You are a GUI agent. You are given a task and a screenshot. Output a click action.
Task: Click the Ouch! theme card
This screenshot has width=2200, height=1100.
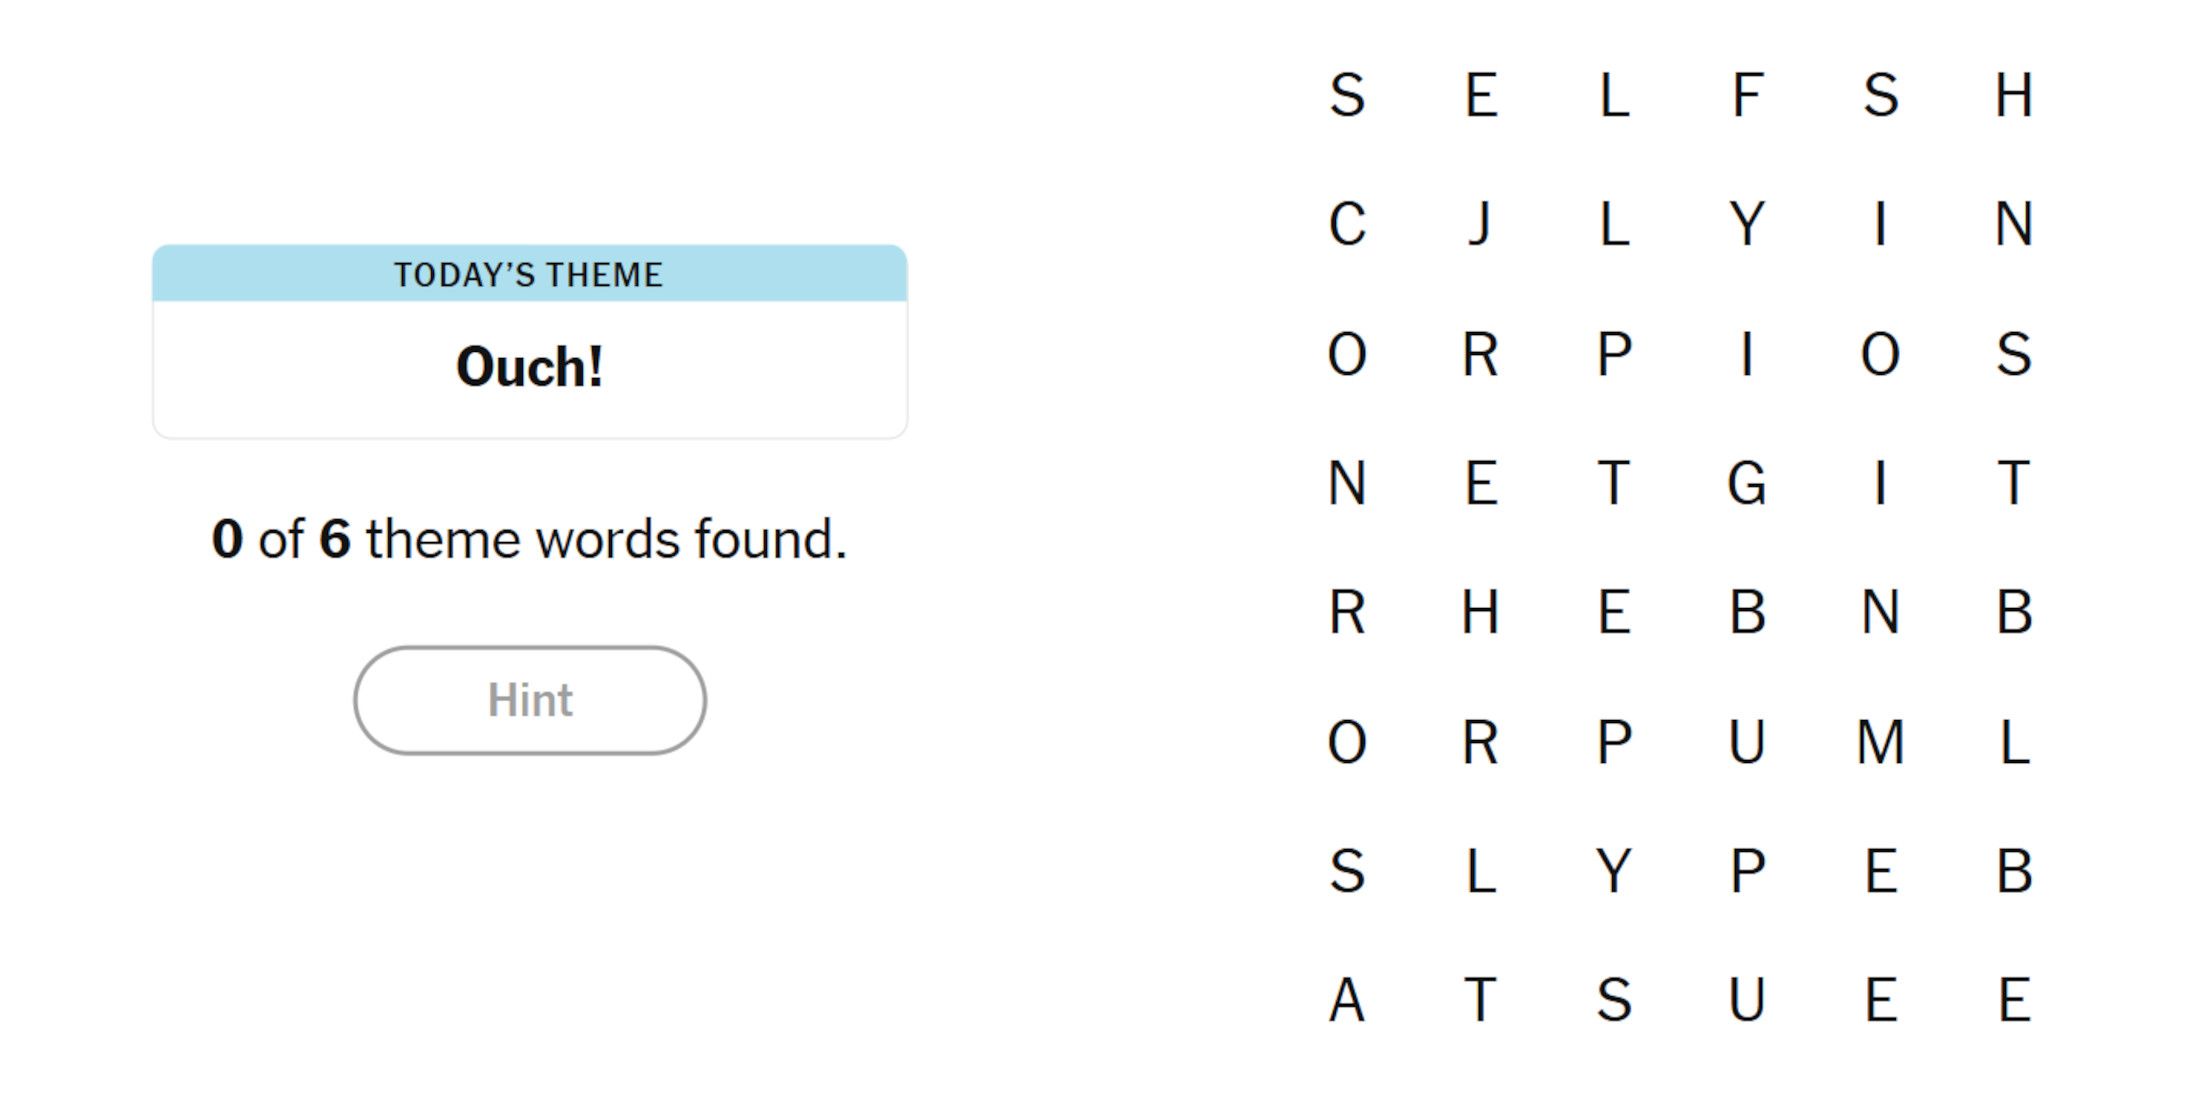(x=528, y=367)
